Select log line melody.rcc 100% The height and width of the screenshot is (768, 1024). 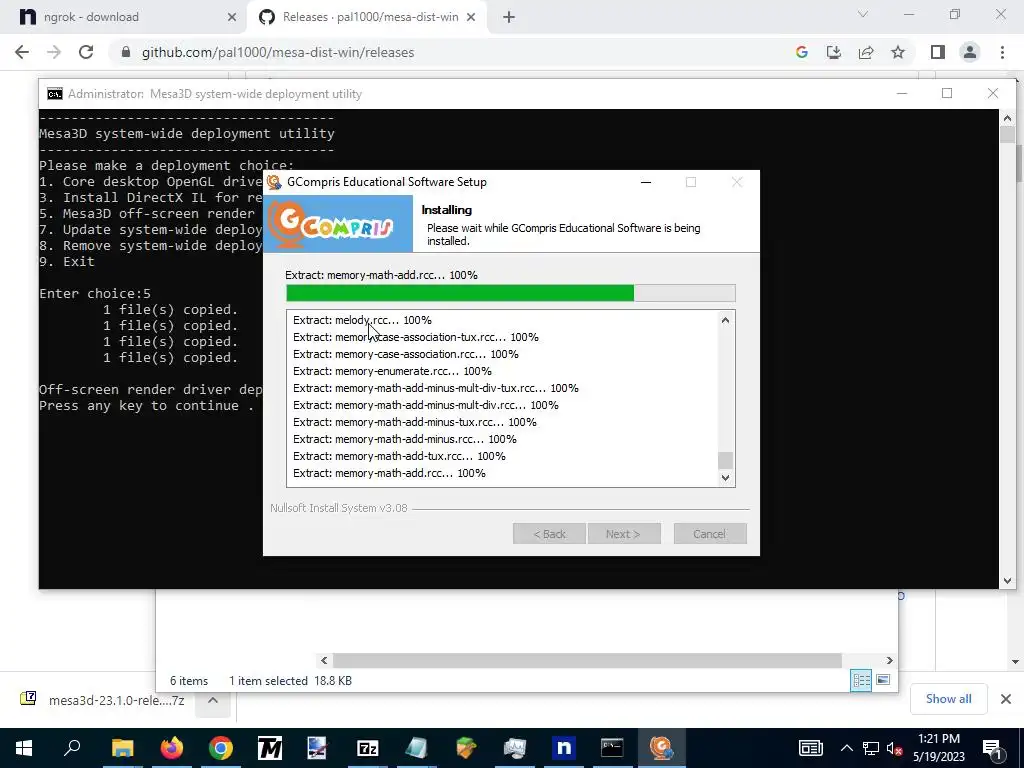362,320
